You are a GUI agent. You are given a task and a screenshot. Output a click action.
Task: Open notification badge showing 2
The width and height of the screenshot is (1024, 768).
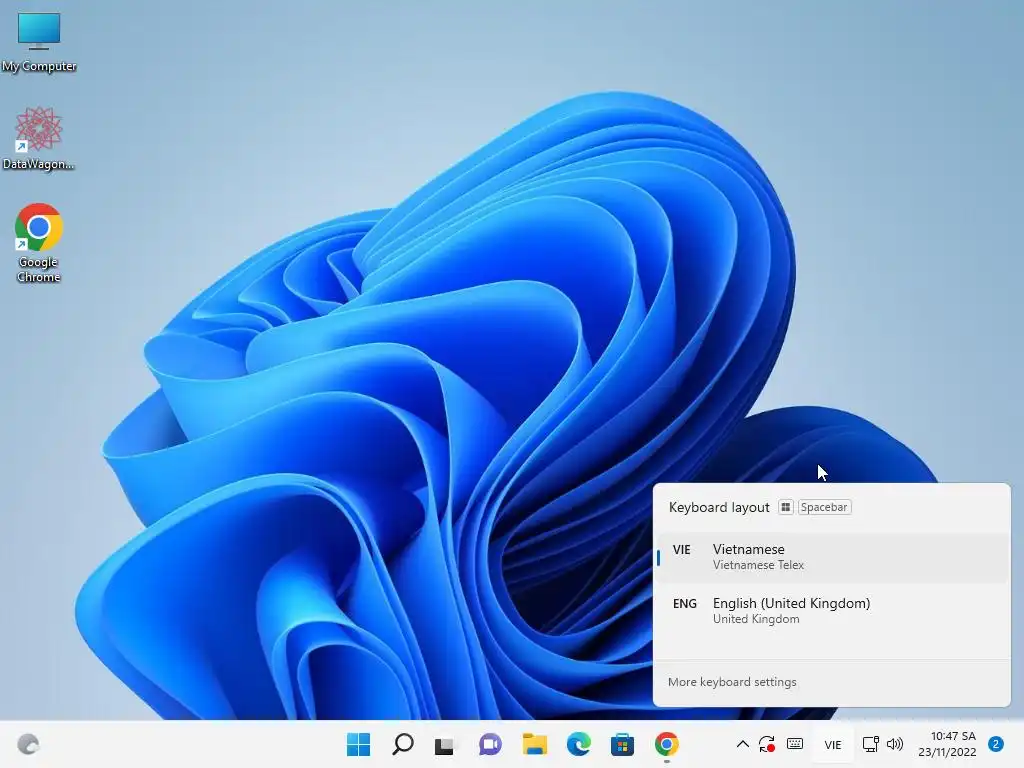point(996,744)
